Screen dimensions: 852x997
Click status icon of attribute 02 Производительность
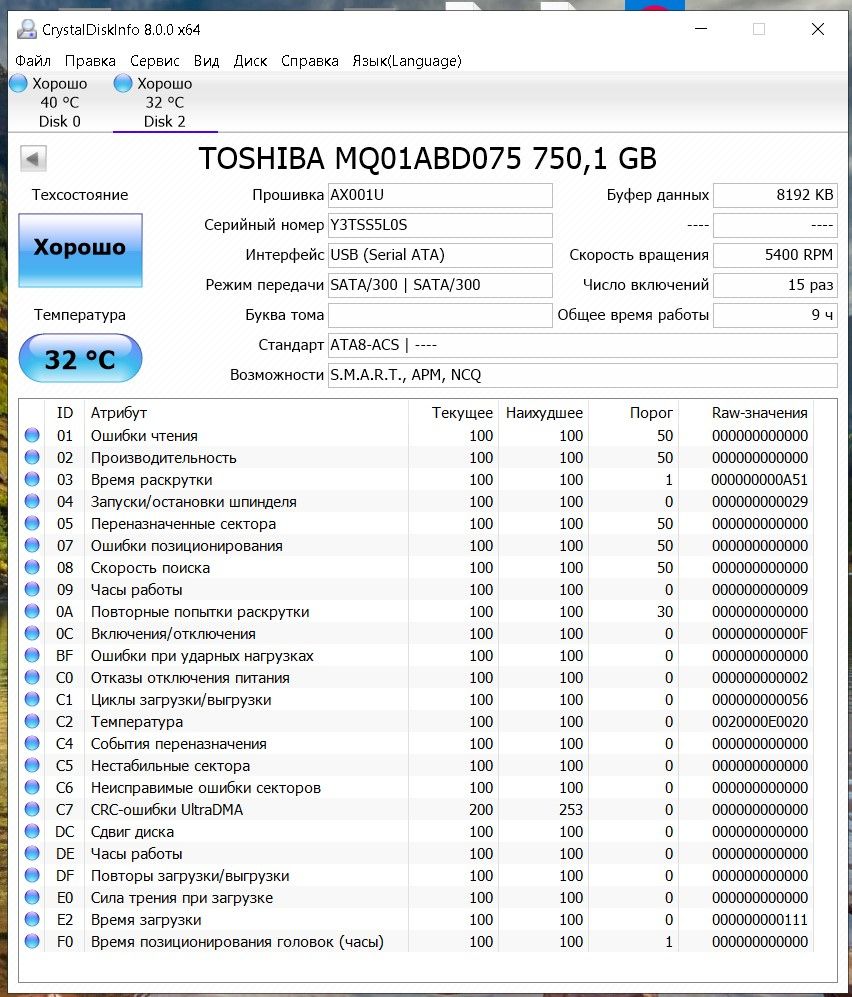tap(32, 458)
